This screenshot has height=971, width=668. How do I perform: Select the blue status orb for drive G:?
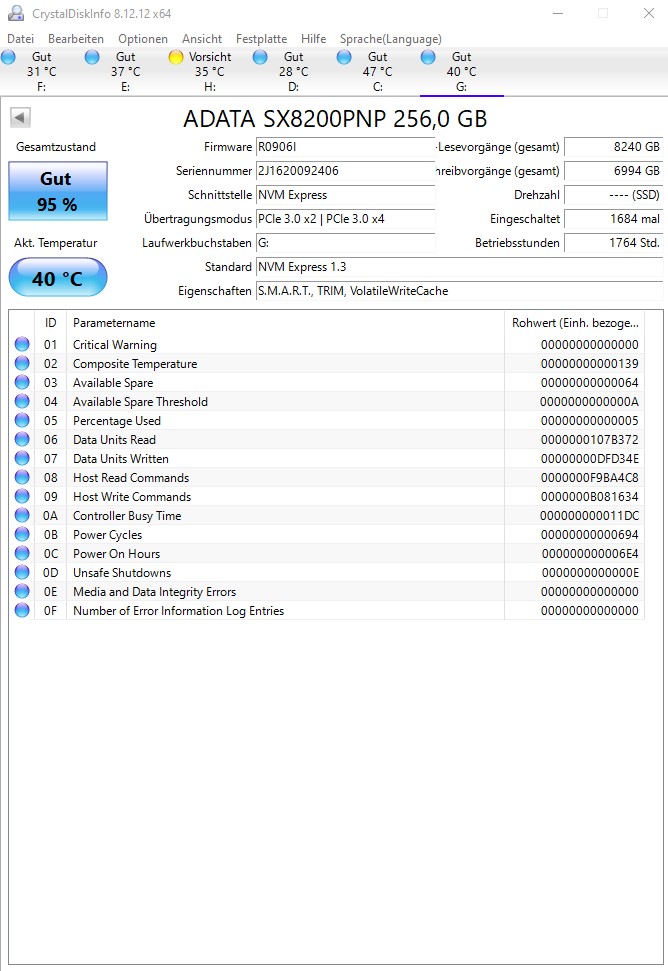tap(428, 58)
